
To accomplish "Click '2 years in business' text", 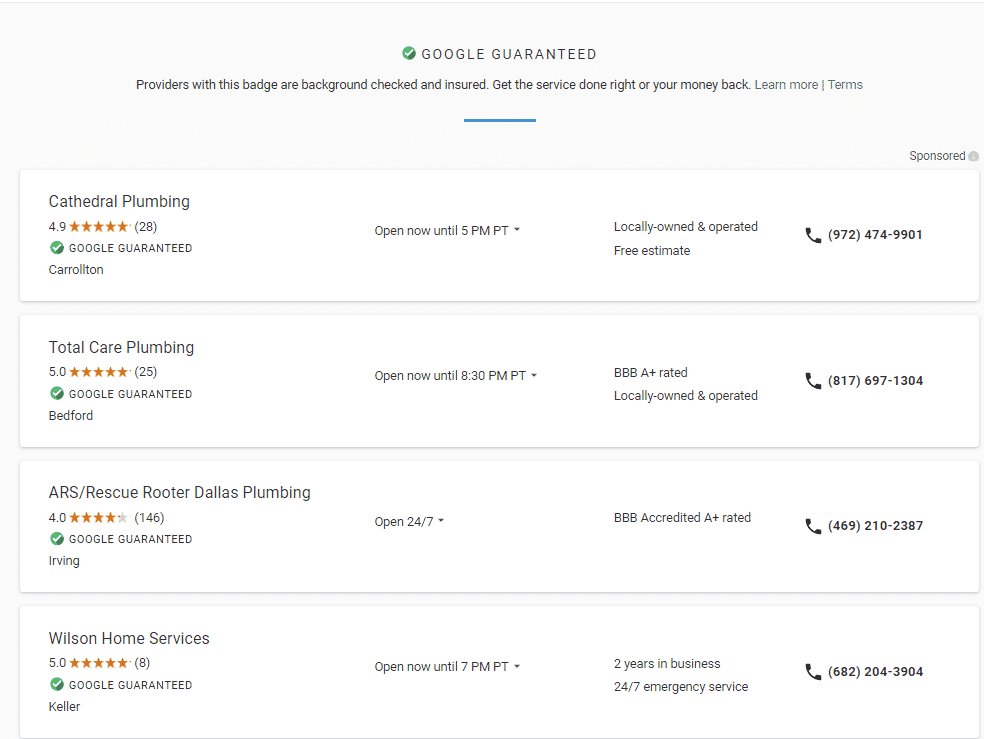I will [666, 664].
